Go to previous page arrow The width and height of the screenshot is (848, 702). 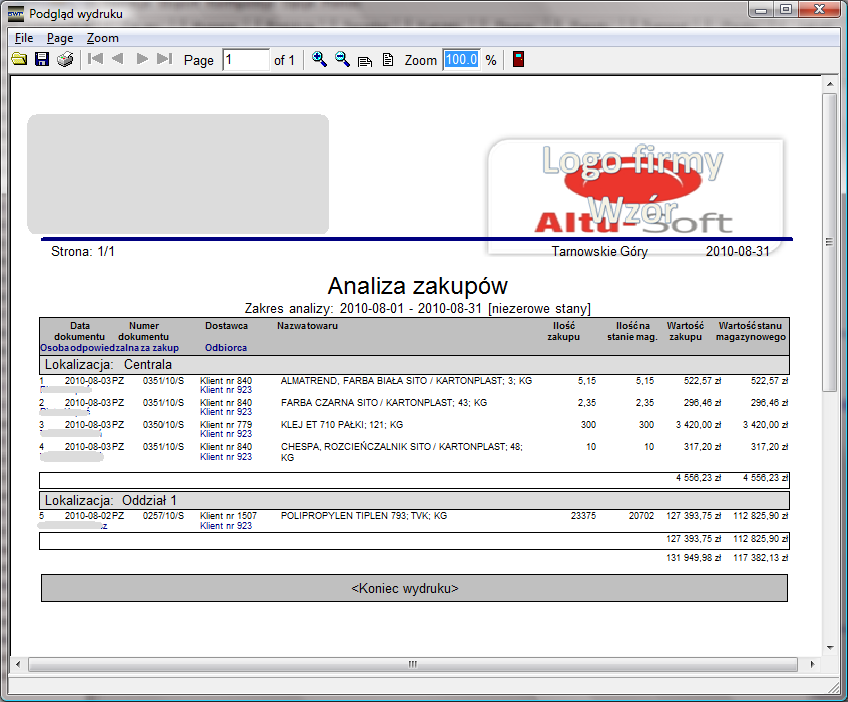[x=118, y=60]
